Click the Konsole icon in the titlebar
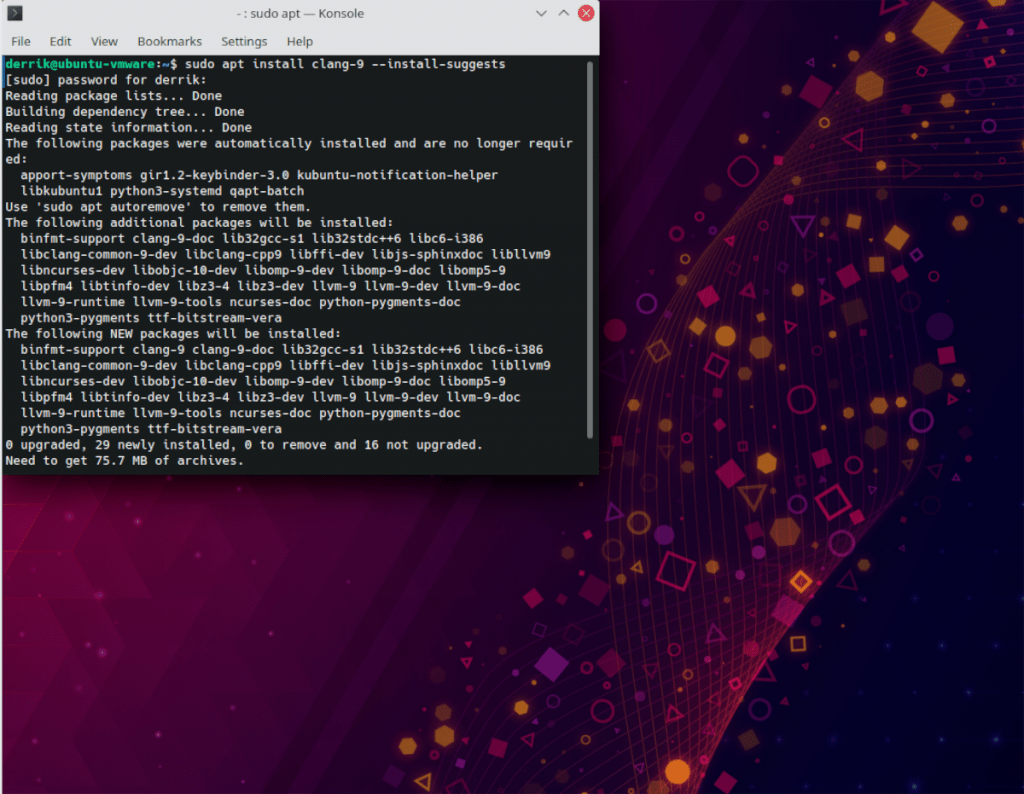1024x794 pixels. tap(14, 13)
